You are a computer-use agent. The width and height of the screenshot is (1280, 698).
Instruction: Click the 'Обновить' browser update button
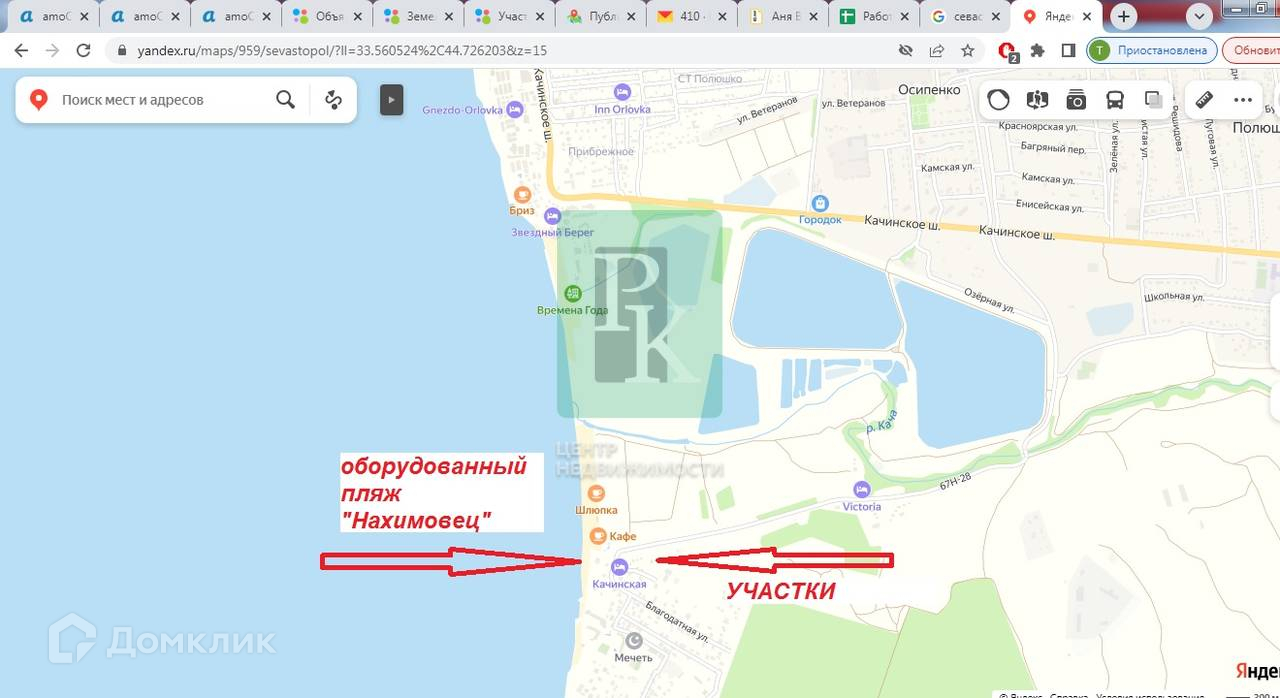pyautogui.click(x=1253, y=50)
